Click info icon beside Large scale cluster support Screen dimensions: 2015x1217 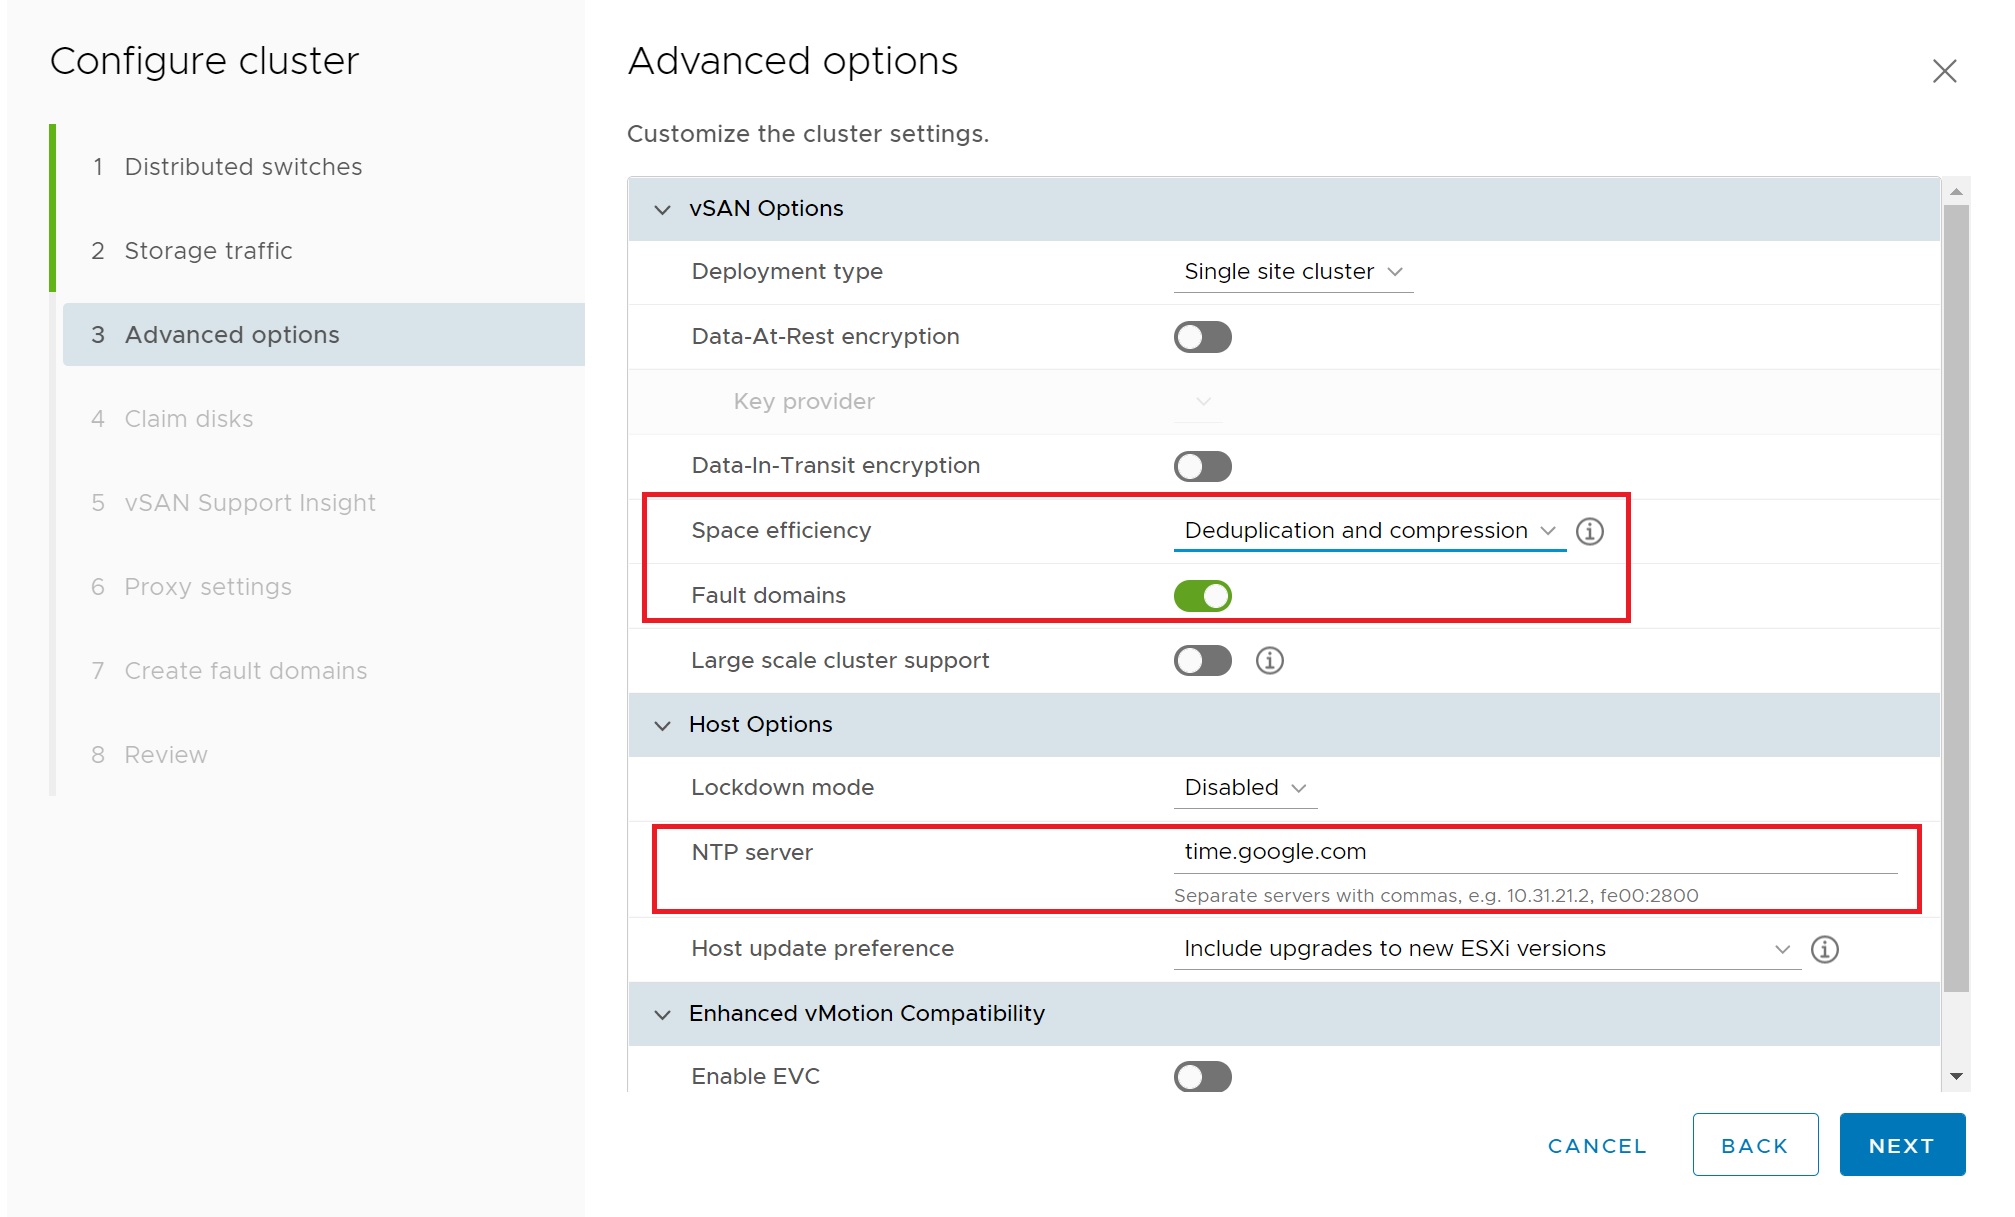click(1269, 660)
